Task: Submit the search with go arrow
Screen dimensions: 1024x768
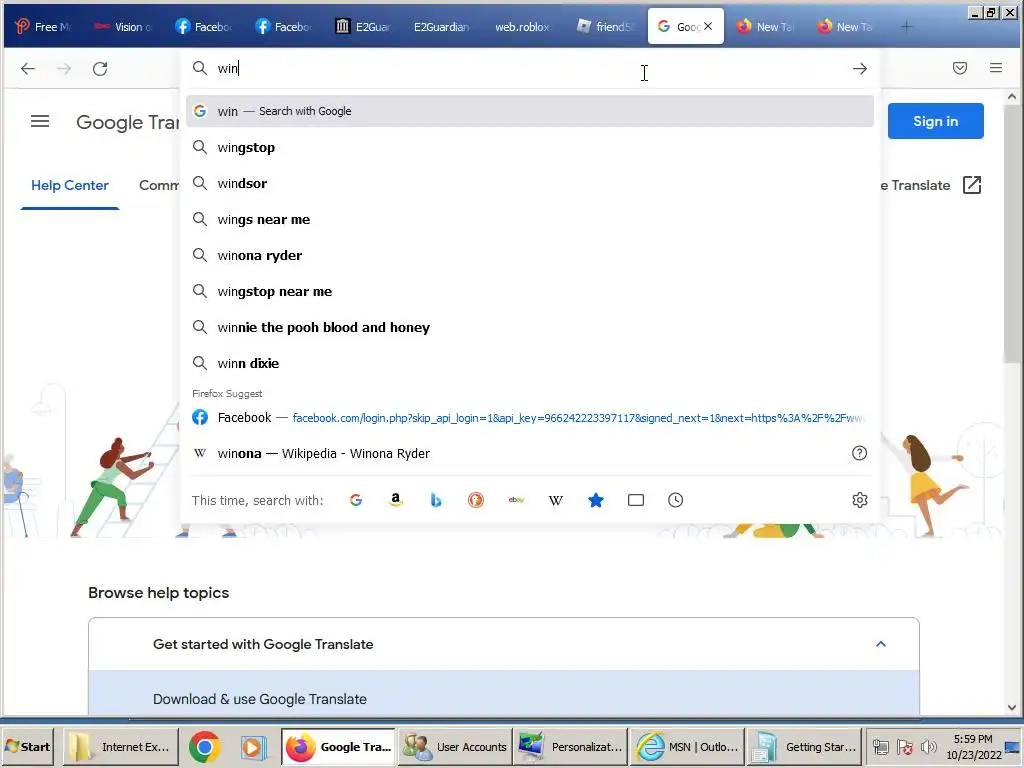Action: [x=859, y=69]
